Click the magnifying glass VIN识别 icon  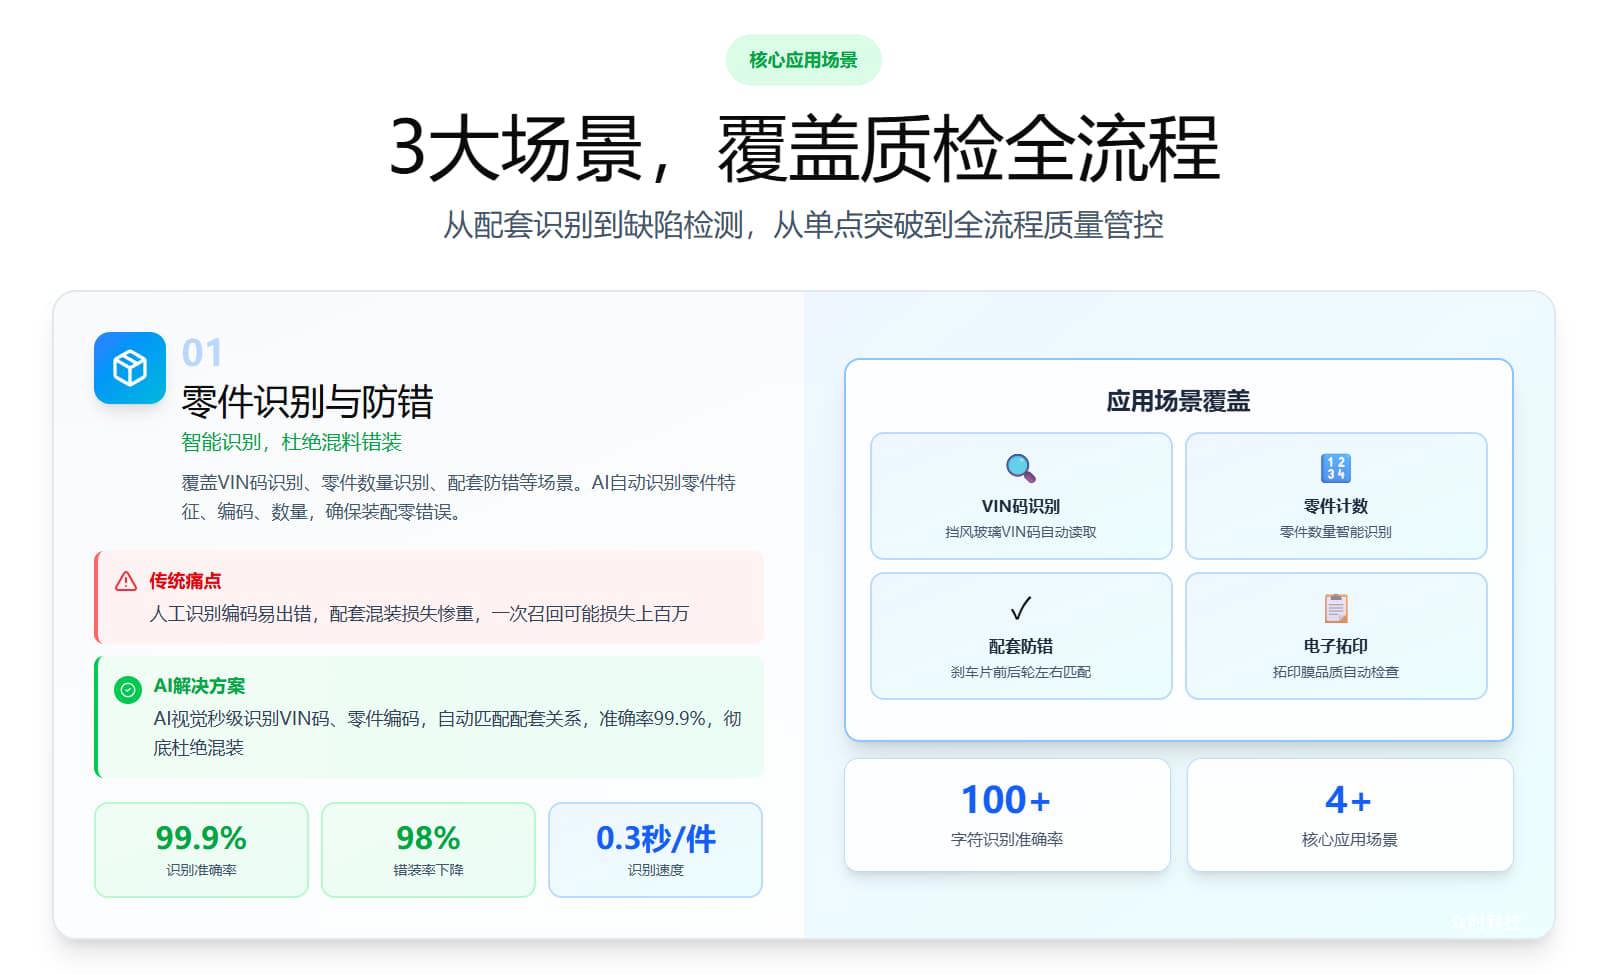pyautogui.click(x=1020, y=468)
